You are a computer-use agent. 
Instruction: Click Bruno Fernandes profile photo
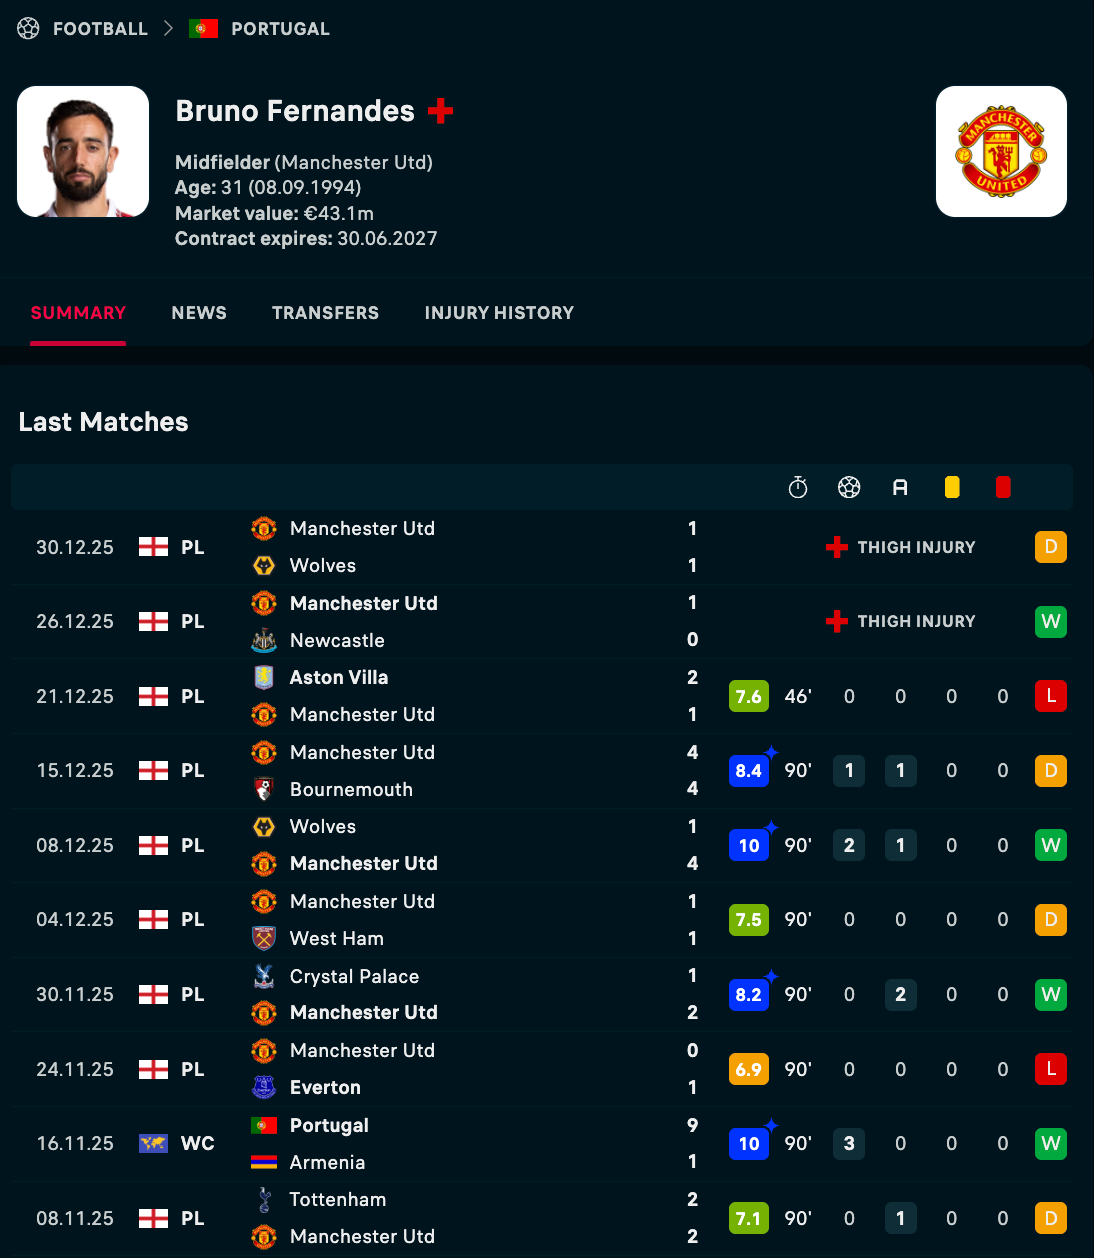[x=83, y=152]
